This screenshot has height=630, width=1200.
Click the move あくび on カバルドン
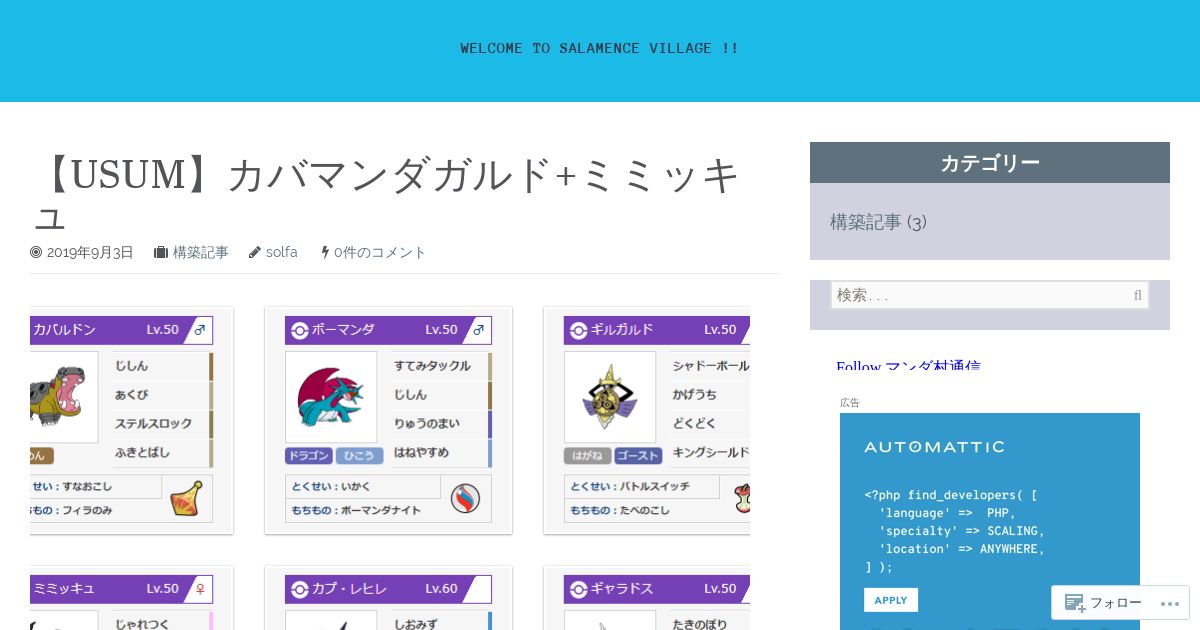point(131,395)
